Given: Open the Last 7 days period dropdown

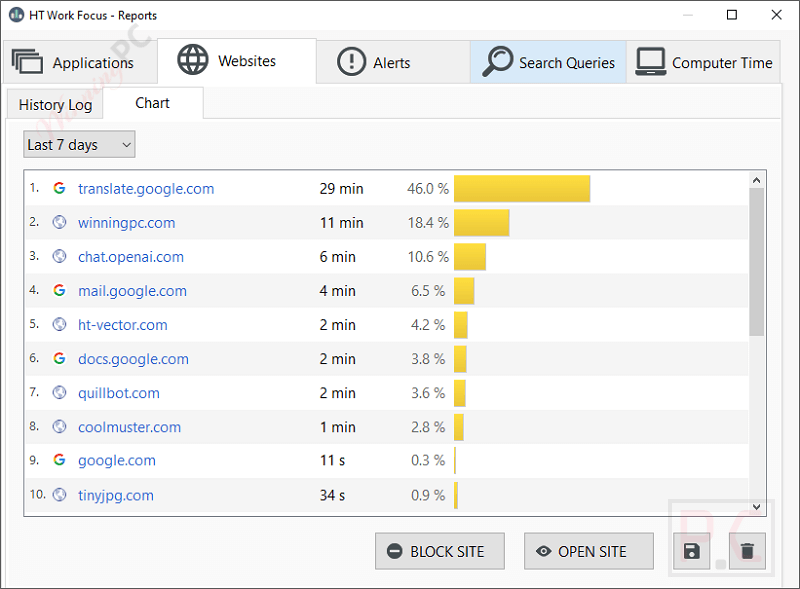Looking at the screenshot, I should click(x=79, y=144).
